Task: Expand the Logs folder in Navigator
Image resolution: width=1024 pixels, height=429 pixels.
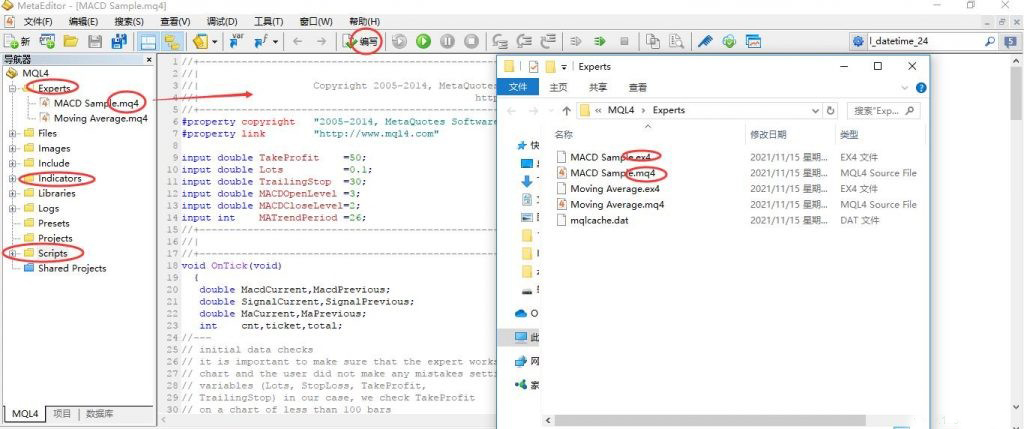Action: click(x=12, y=208)
